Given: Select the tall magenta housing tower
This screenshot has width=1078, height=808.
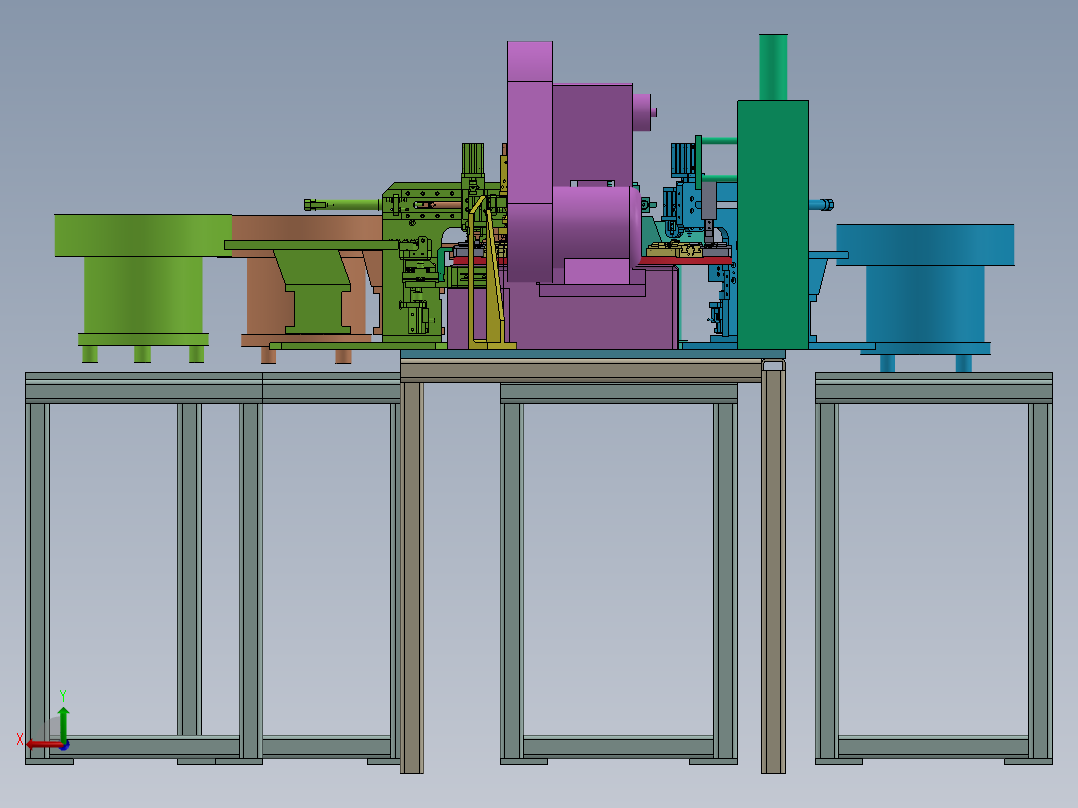Looking at the screenshot, I should (x=530, y=162).
